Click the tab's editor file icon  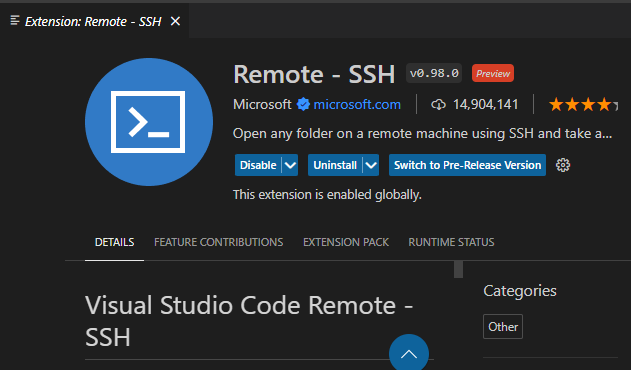click(x=15, y=20)
